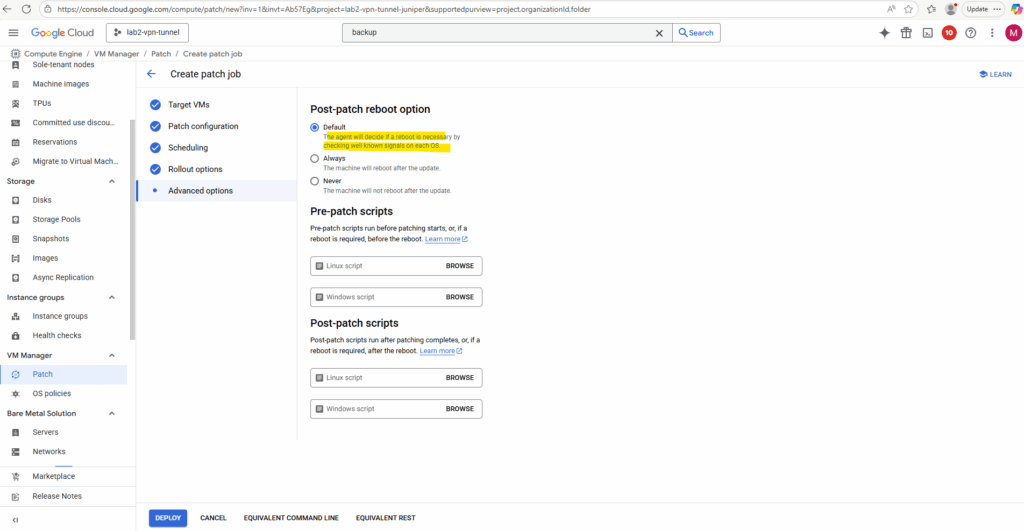Viewport: 1024px width, 531px height.
Task: Browse for post-patch Linux script
Action: 460,378
